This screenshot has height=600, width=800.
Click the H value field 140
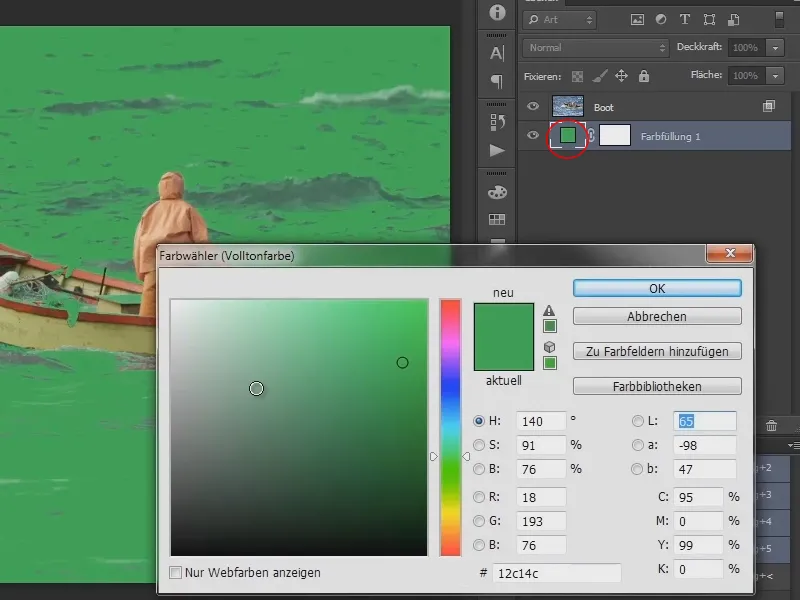pyautogui.click(x=541, y=421)
